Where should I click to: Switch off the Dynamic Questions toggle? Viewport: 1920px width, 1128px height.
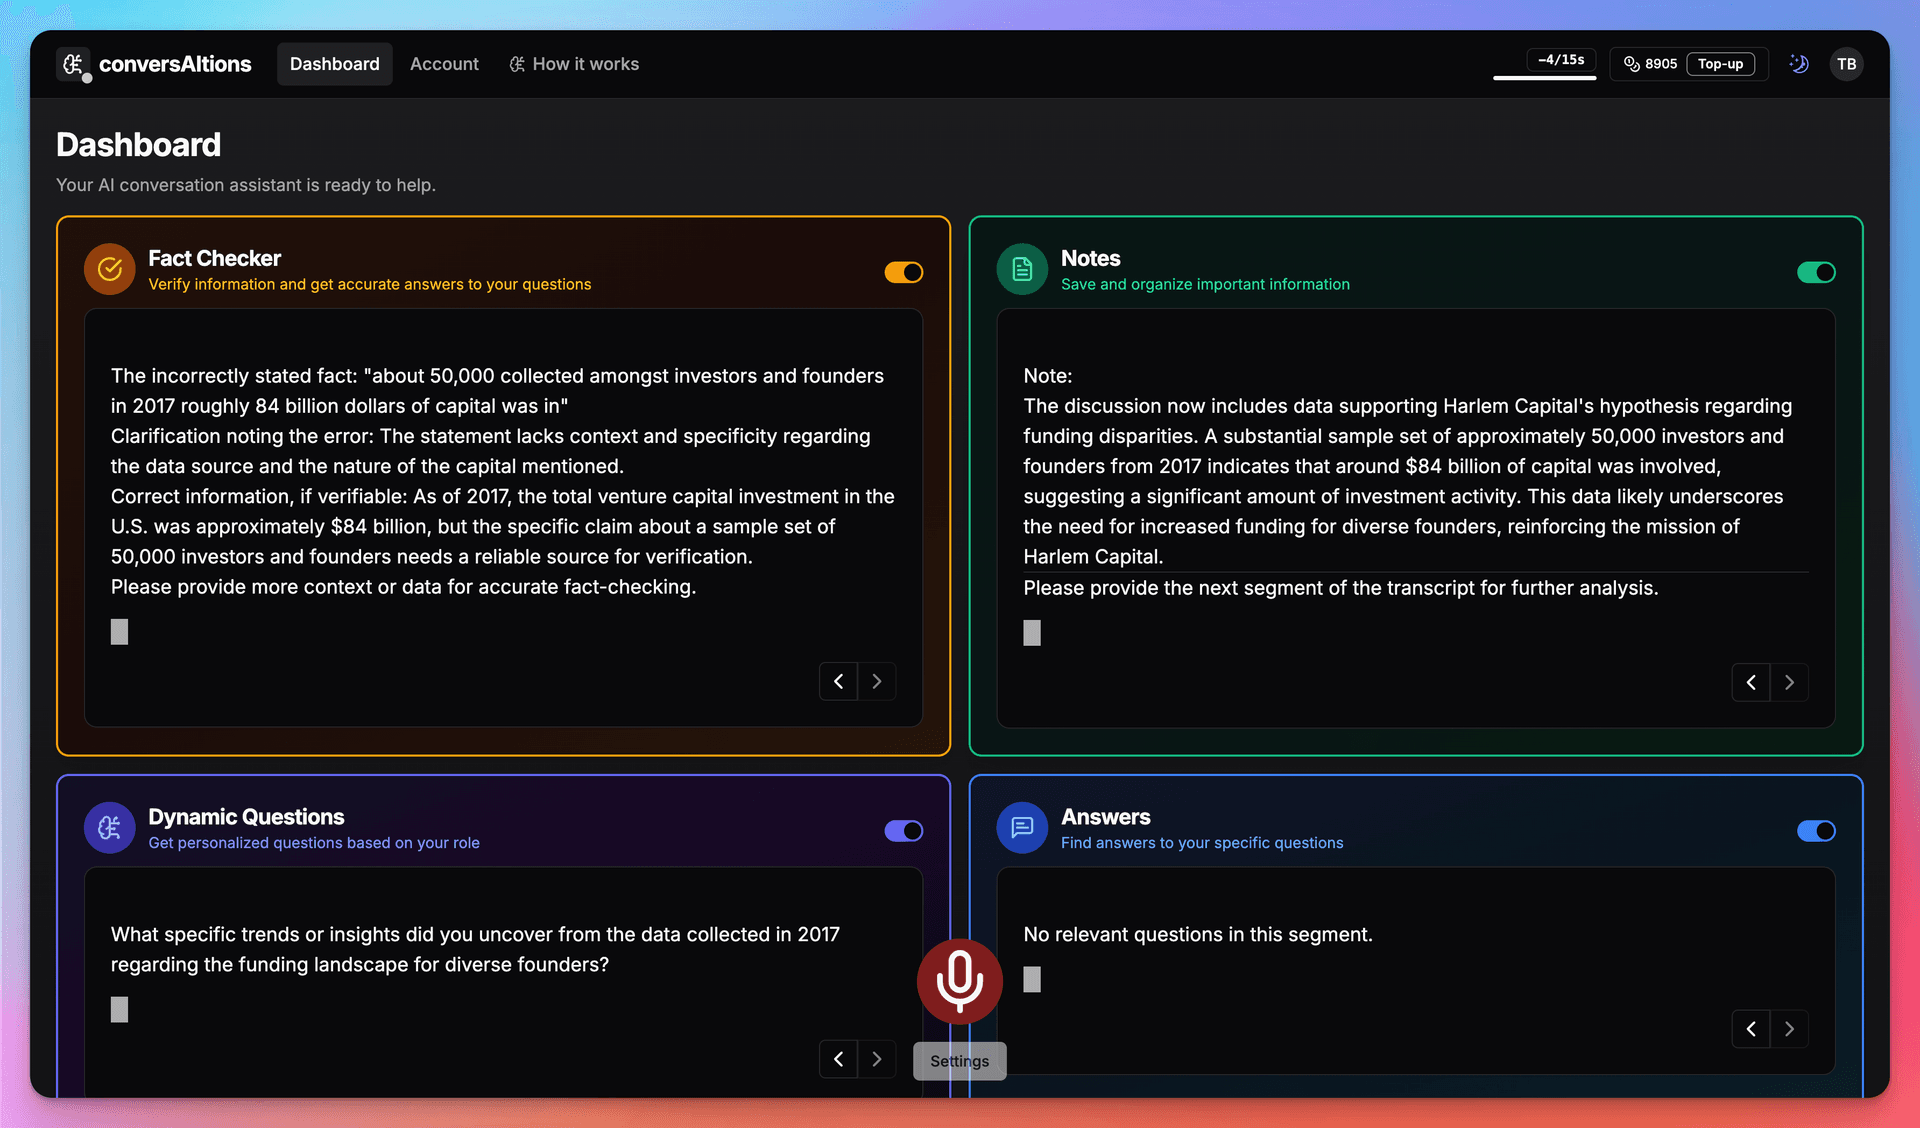pos(903,831)
